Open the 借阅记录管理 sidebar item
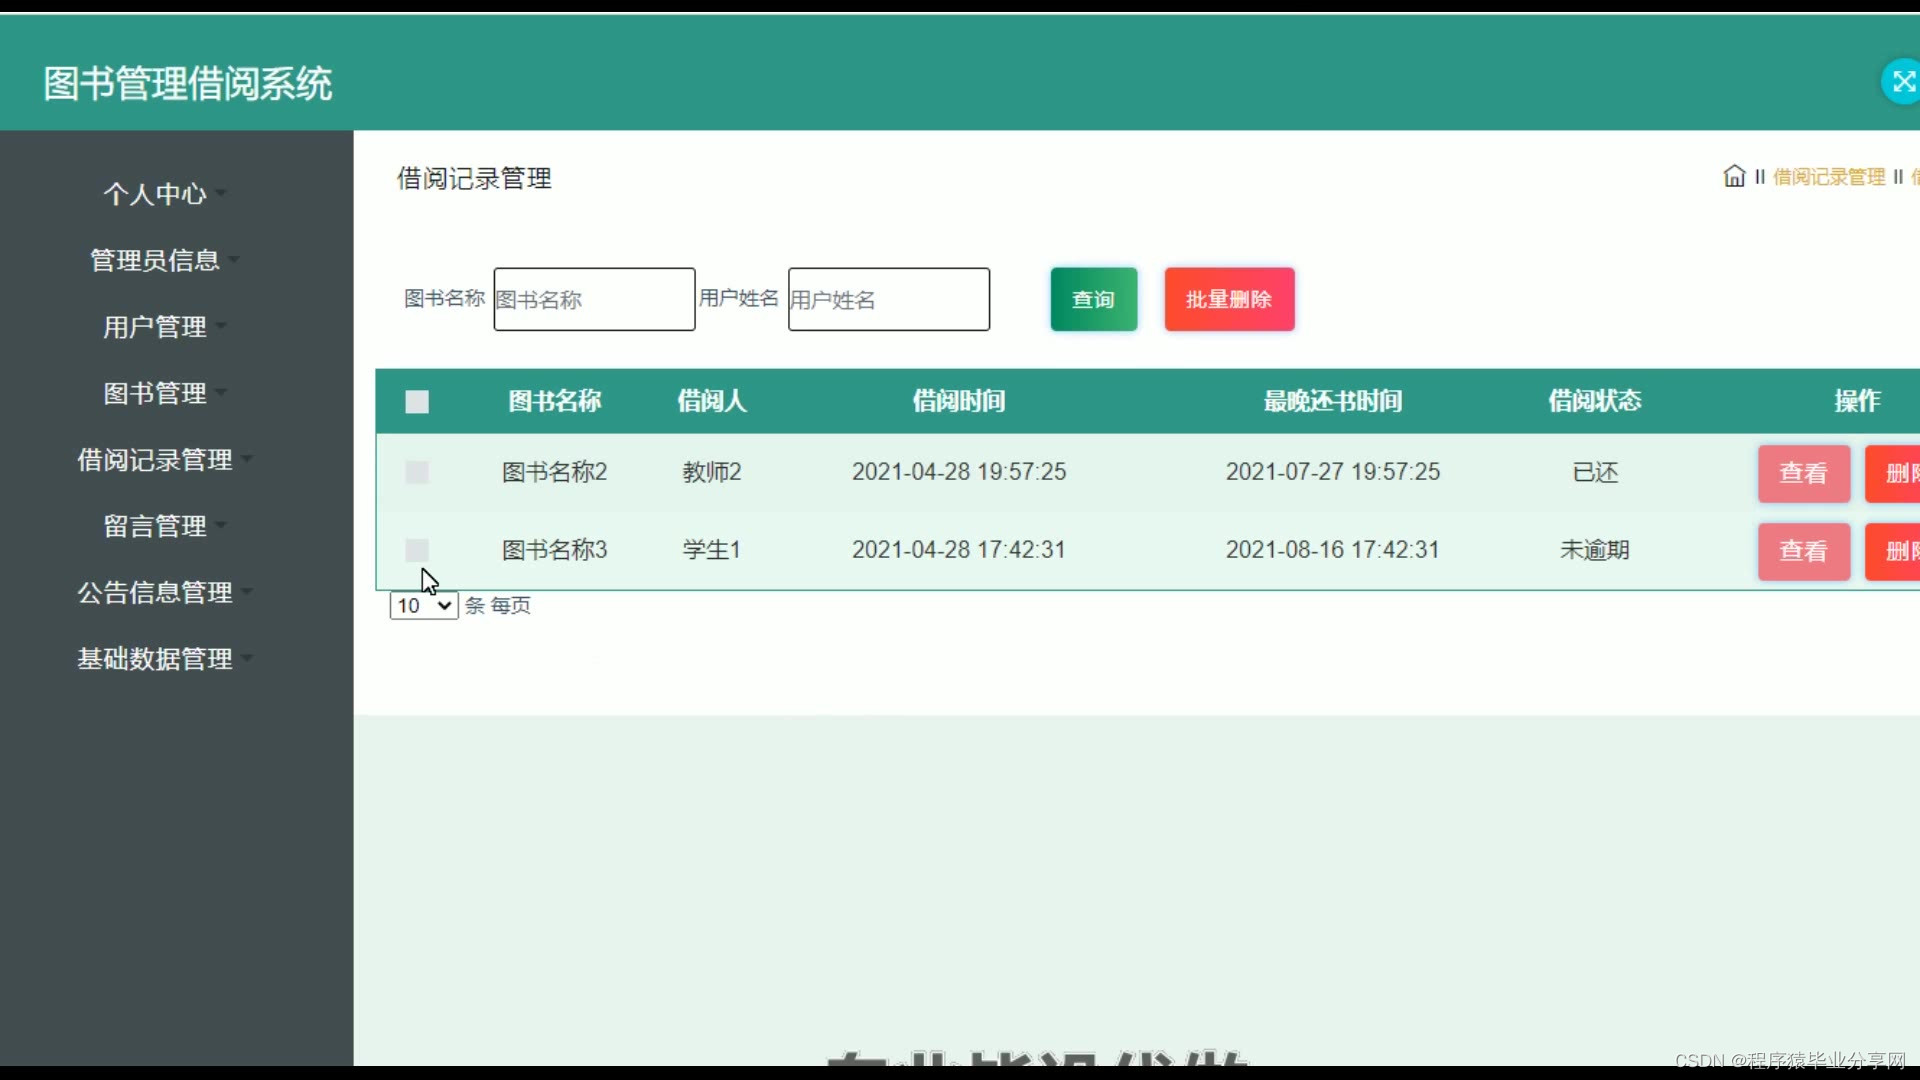This screenshot has width=1920, height=1080. pyautogui.click(x=156, y=460)
